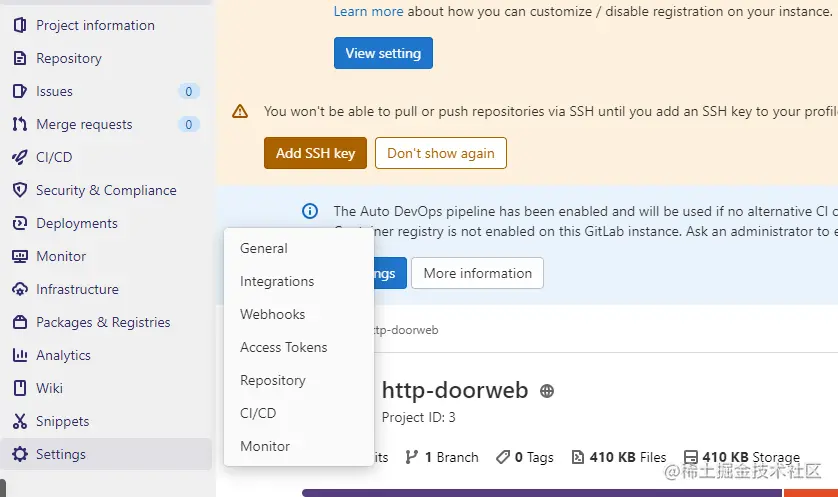Open Webhooks in Settings flyout menu
This screenshot has height=497, width=838.
coord(299,314)
